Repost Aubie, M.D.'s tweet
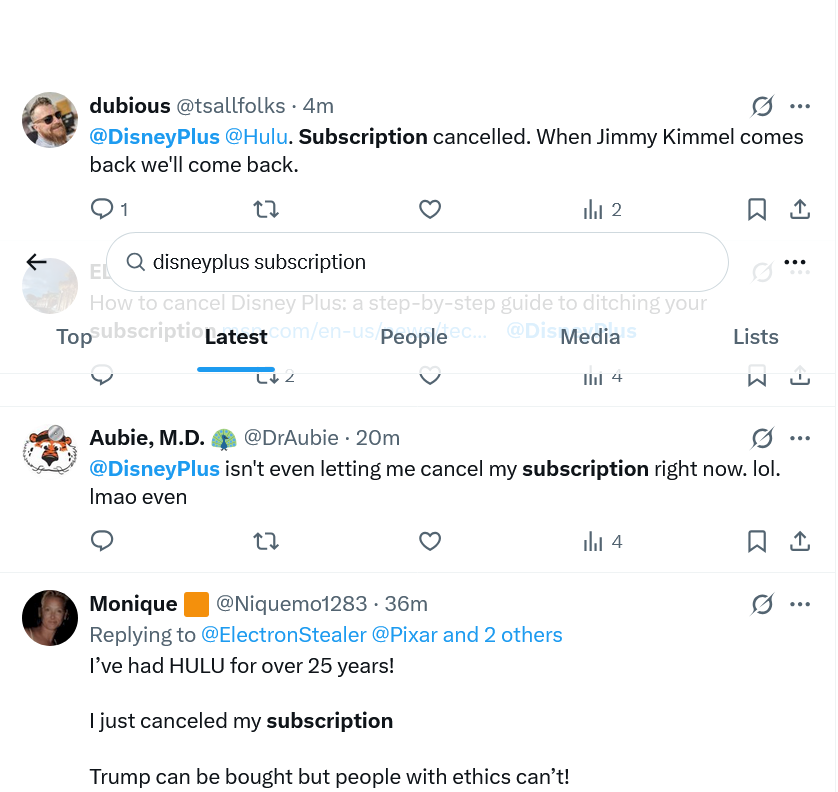The height and width of the screenshot is (792, 838). pos(265,541)
